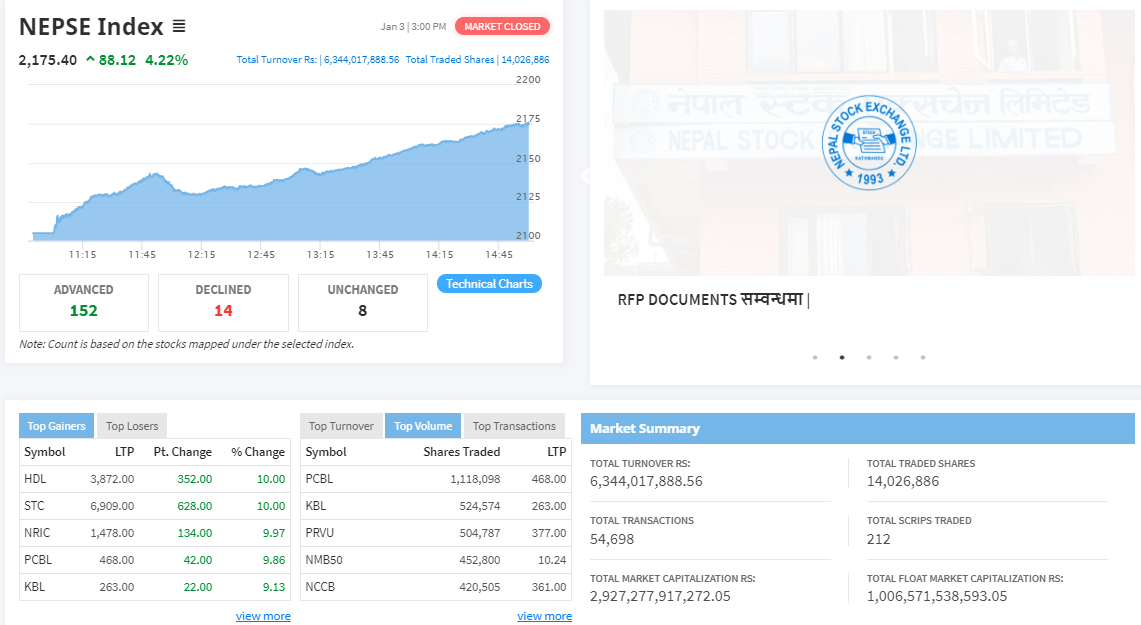Screen dimensions: 1141x625
Task: Open the RFP DOCUMENTS headline
Action: click(713, 300)
